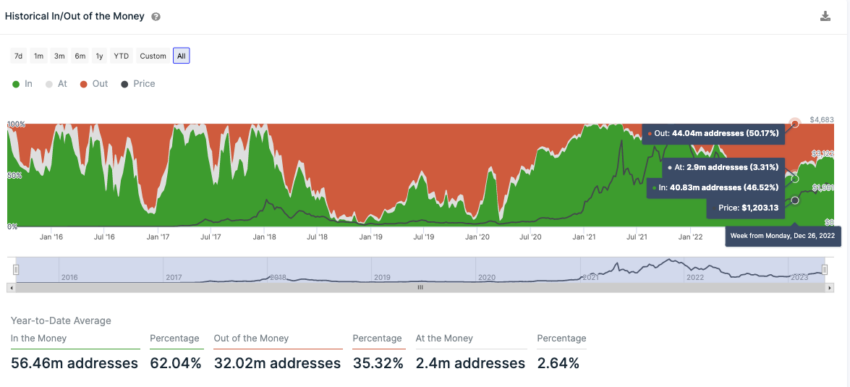Click the download chart icon
850x387 pixels.
pyautogui.click(x=825, y=16)
